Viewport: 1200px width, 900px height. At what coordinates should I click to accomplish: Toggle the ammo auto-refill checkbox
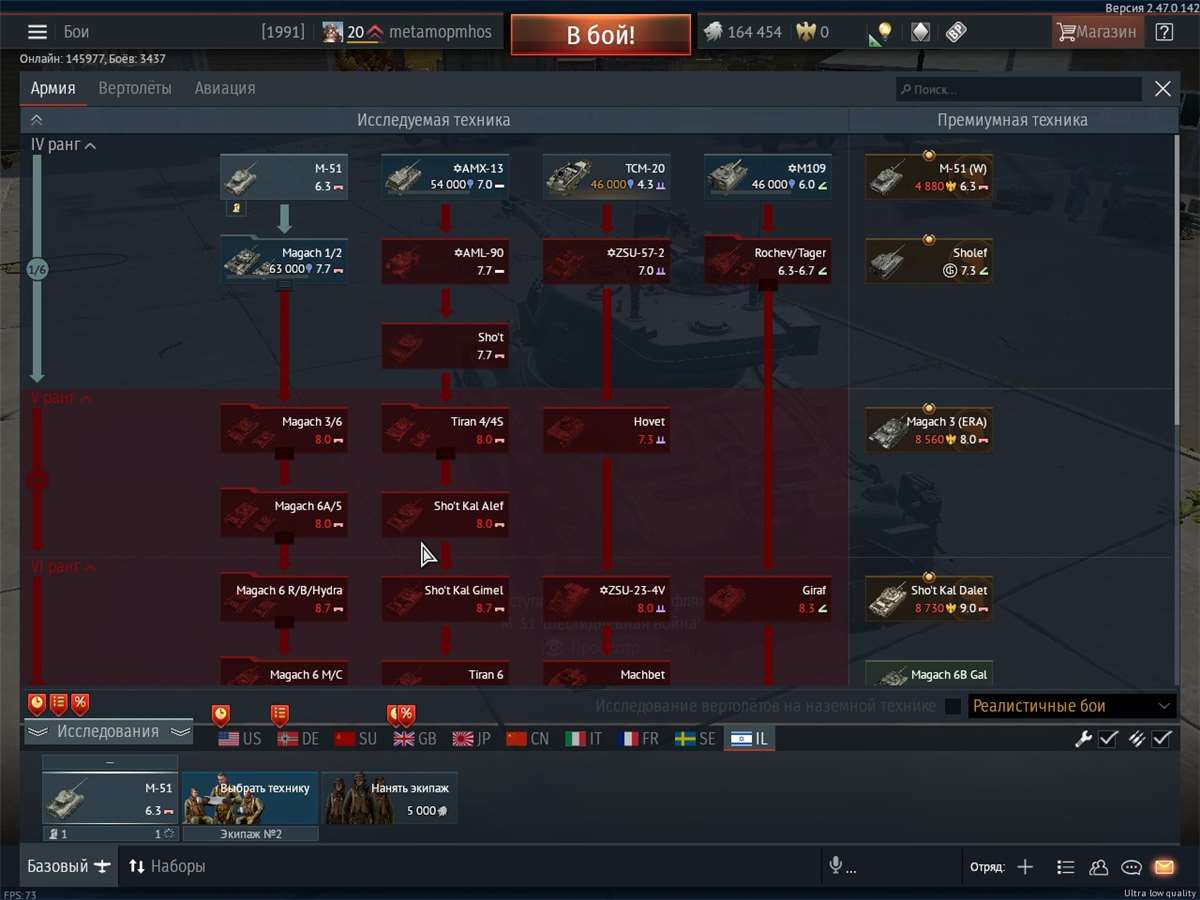coord(1161,739)
